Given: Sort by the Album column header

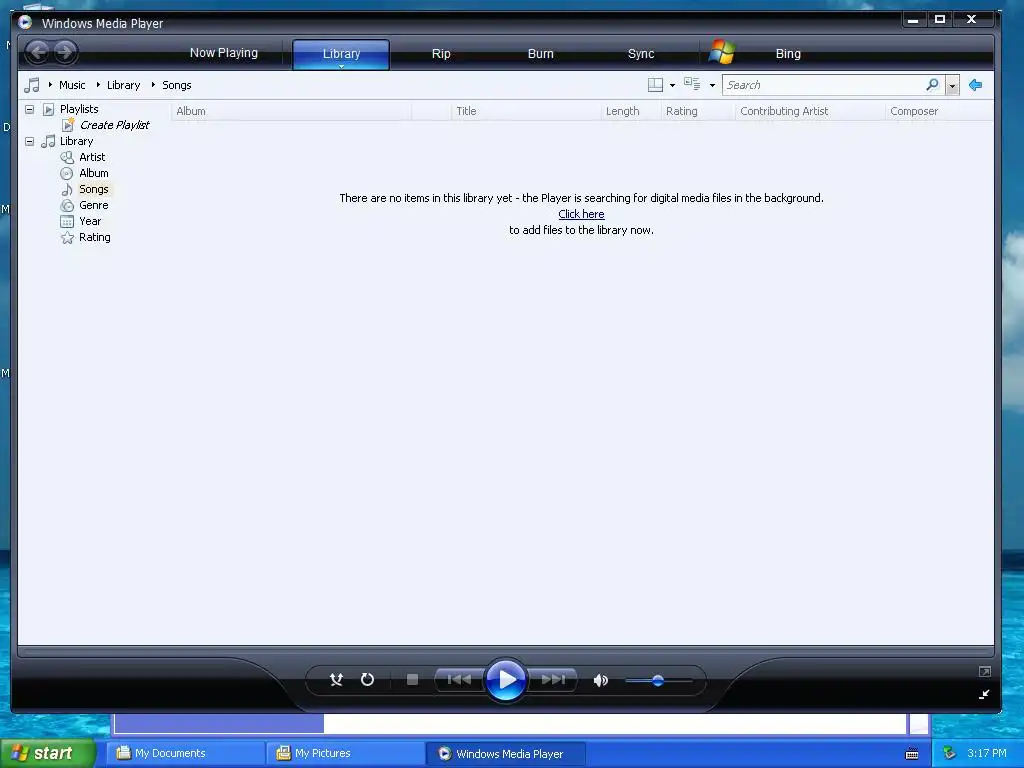Looking at the screenshot, I should 291,111.
